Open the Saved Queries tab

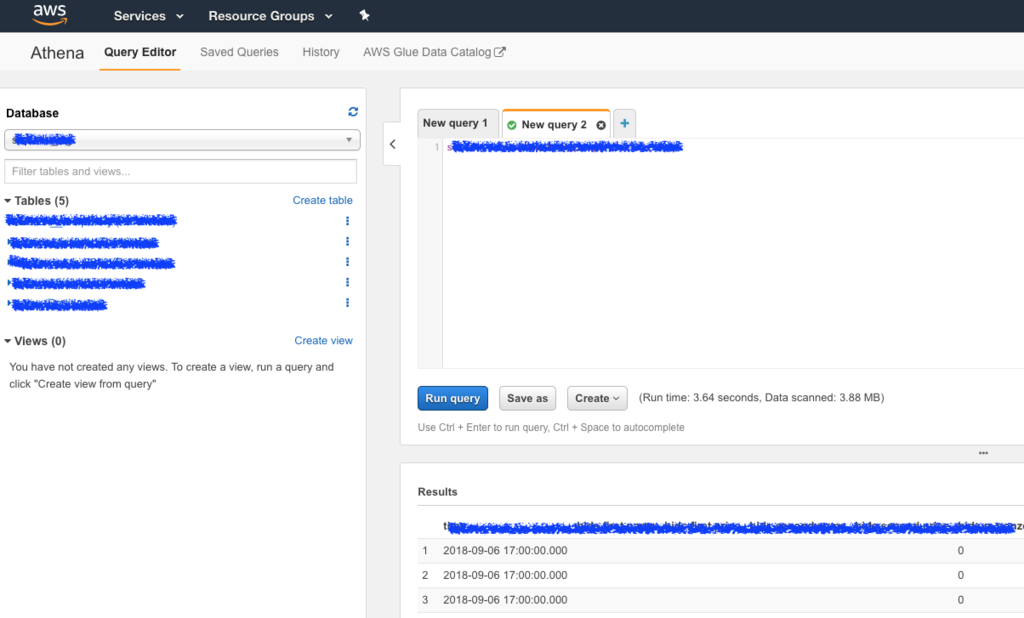click(239, 52)
